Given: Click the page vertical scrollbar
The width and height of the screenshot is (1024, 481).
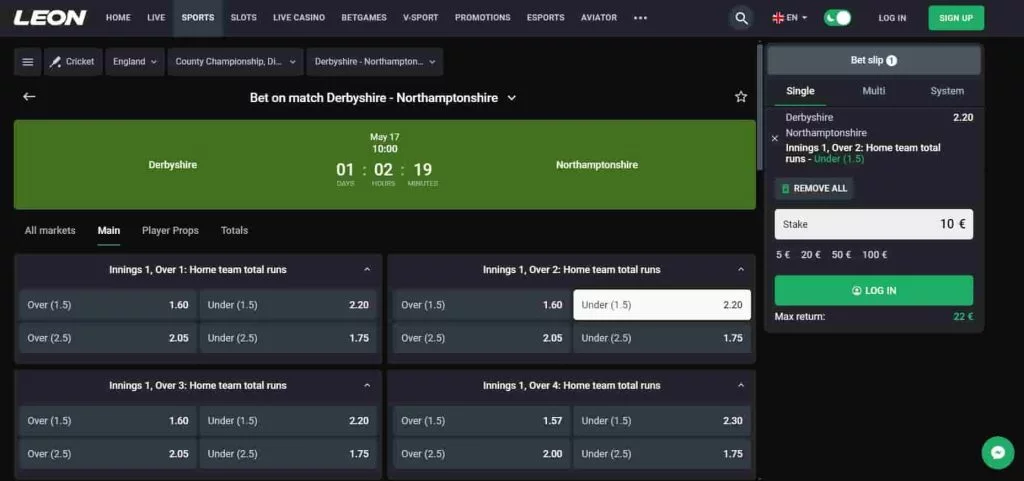Looking at the screenshot, I should 760,108.
